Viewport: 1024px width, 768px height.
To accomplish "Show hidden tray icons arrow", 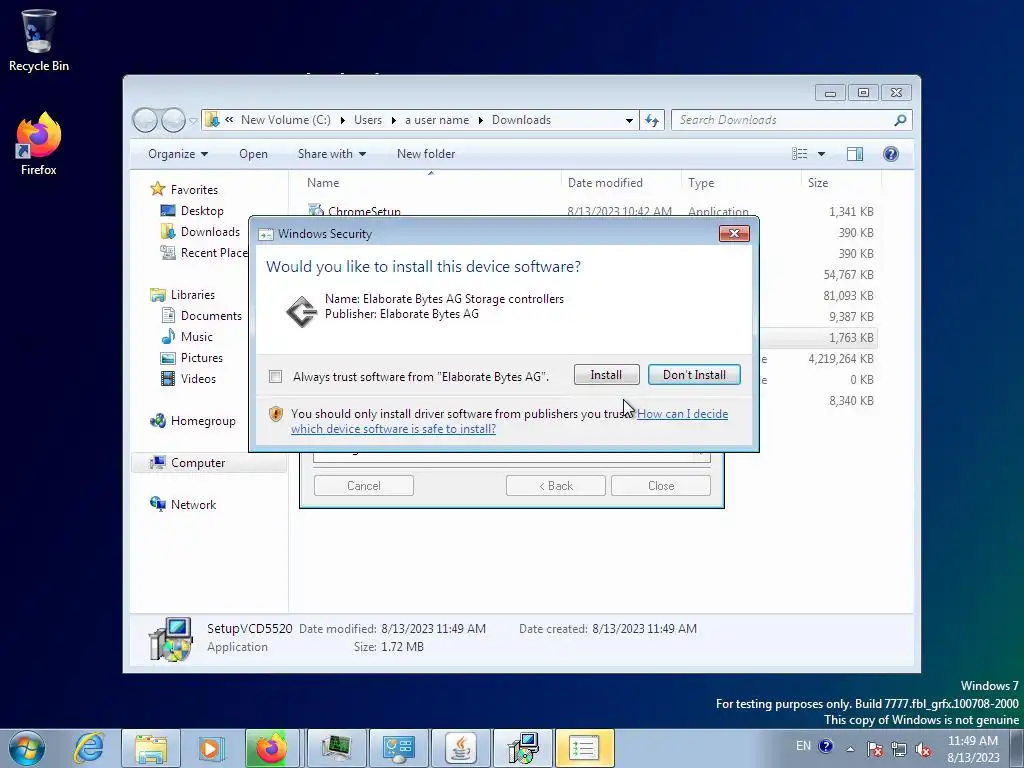I will coord(850,749).
